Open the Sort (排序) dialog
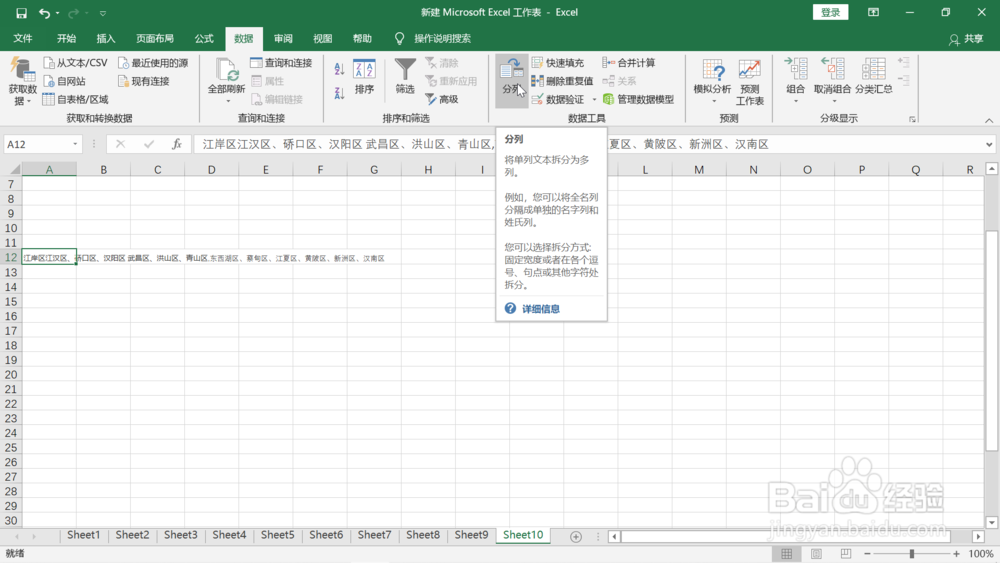 point(364,77)
